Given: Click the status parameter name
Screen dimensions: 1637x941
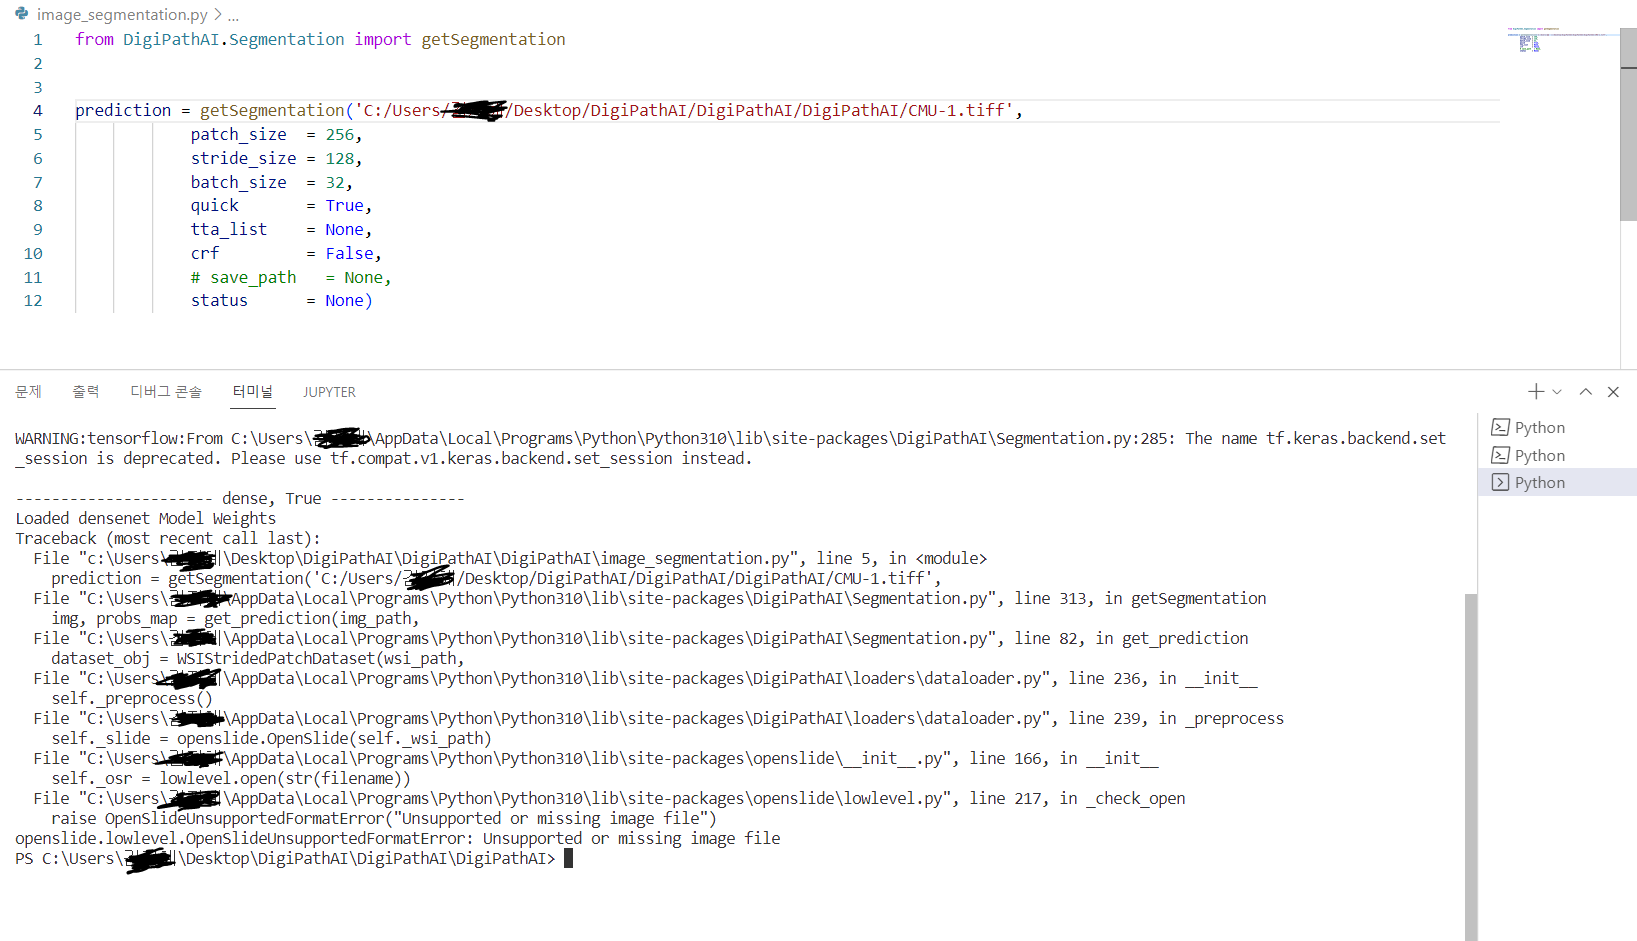Looking at the screenshot, I should (x=219, y=301).
